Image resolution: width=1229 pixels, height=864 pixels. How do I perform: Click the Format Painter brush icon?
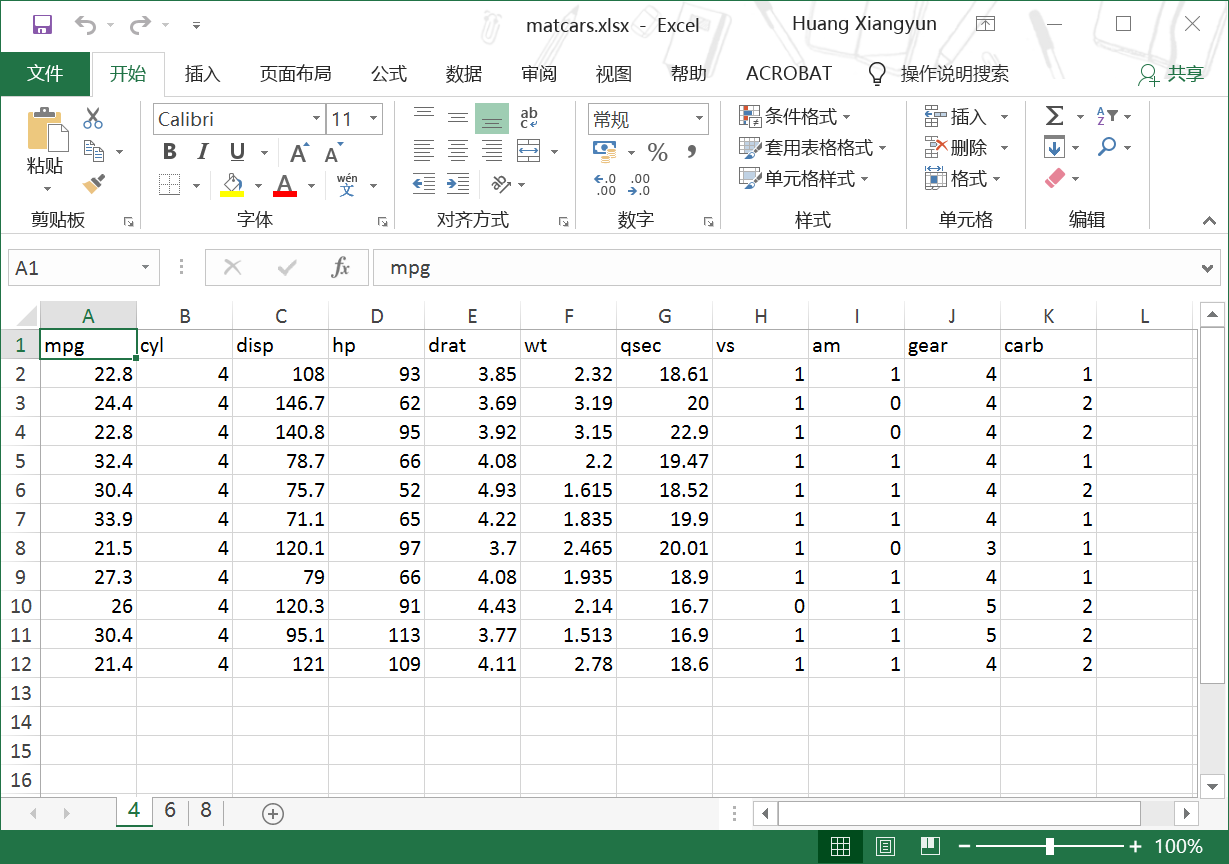pyautogui.click(x=94, y=183)
